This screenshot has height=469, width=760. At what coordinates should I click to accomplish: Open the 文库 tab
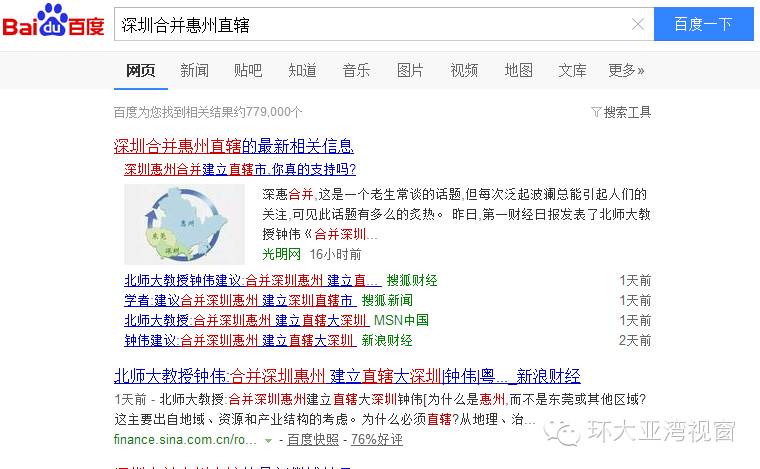point(572,71)
